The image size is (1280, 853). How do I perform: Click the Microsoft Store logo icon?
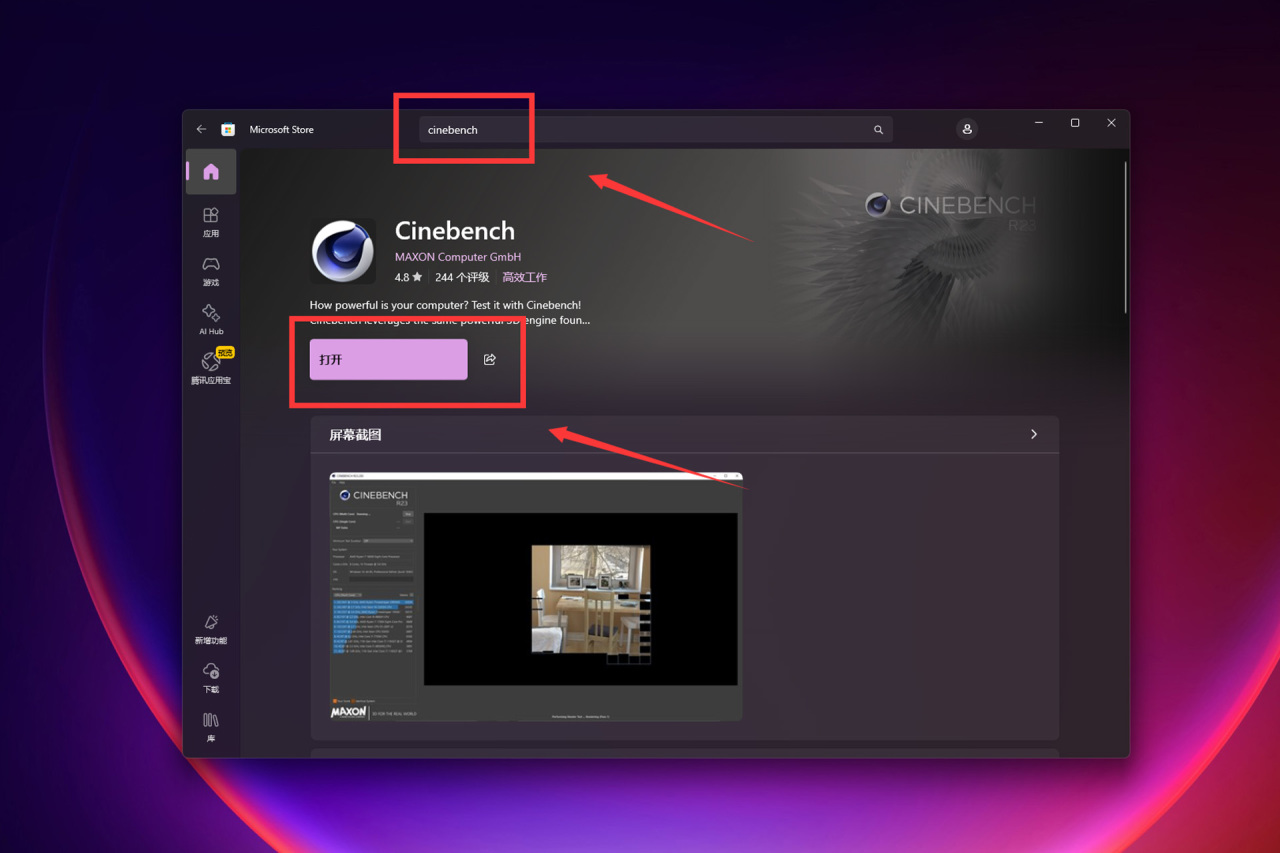228,129
